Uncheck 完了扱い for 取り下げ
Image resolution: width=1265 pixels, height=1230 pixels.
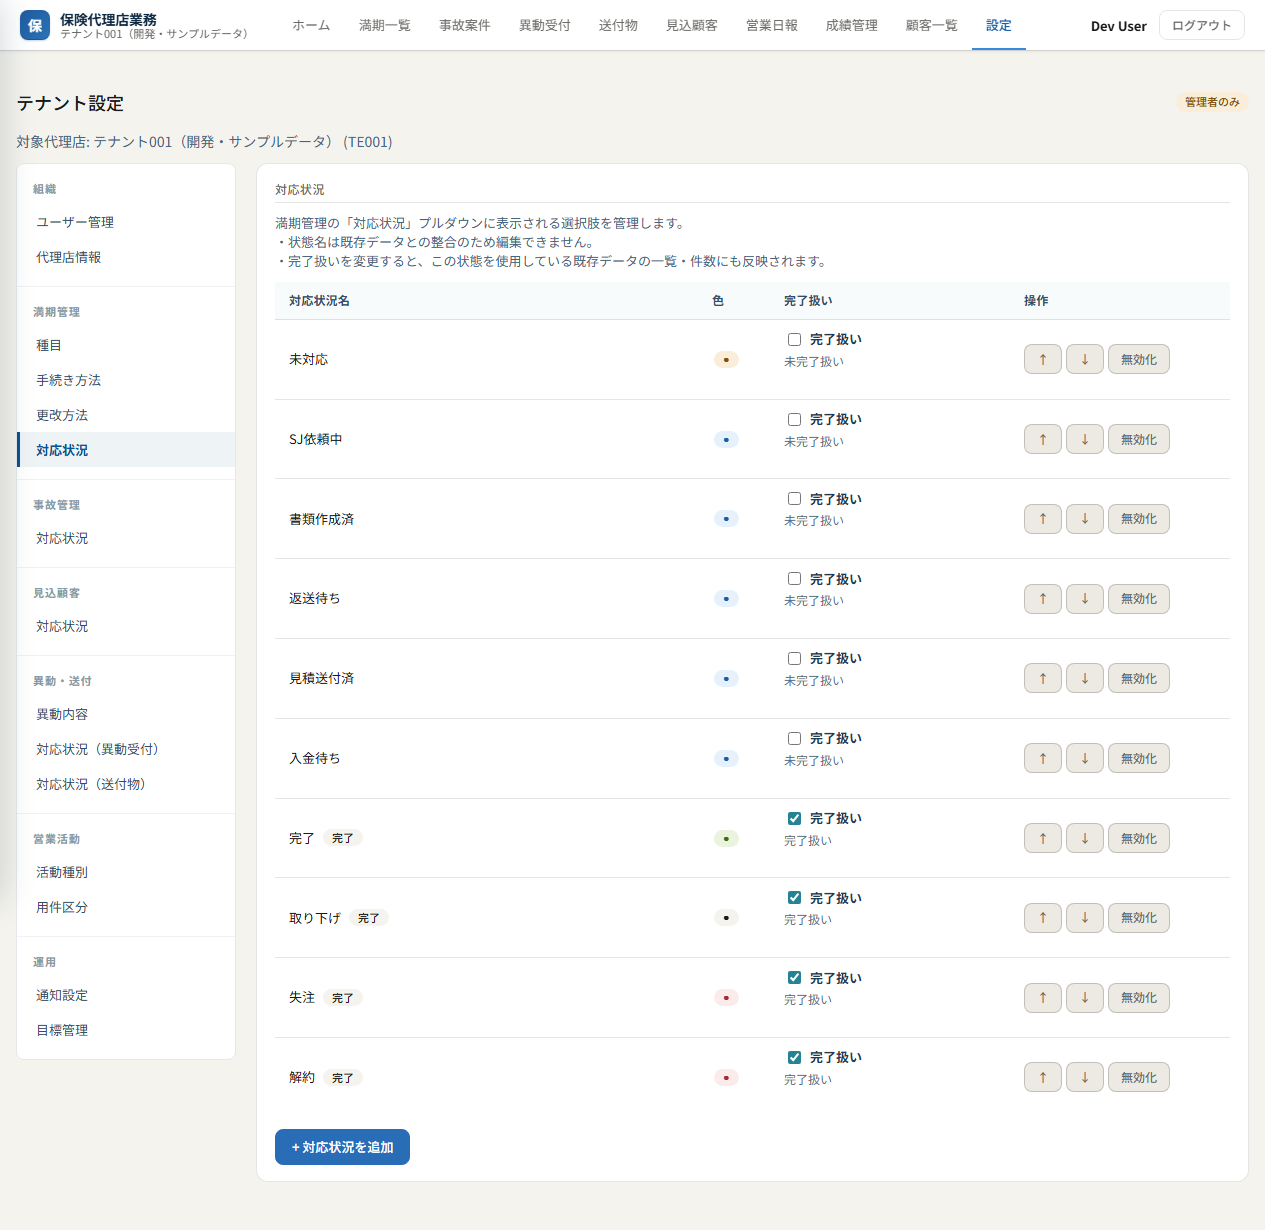pyautogui.click(x=794, y=897)
